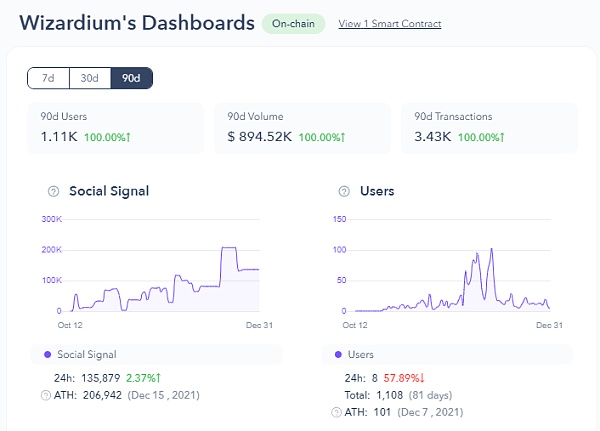This screenshot has height=431, width=600.
Task: Open the View 1 Smart Contract link
Action: (389, 24)
